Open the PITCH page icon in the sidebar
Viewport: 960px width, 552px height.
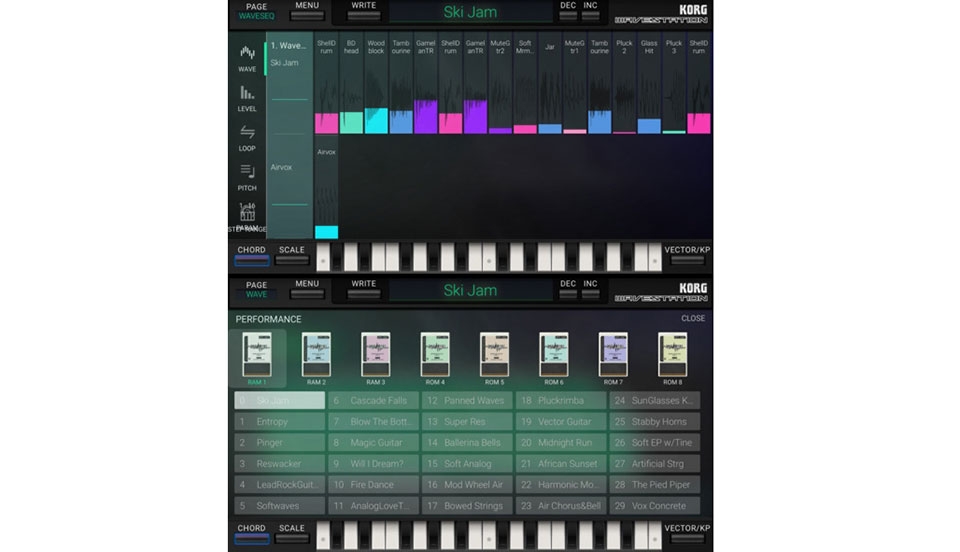click(x=247, y=177)
